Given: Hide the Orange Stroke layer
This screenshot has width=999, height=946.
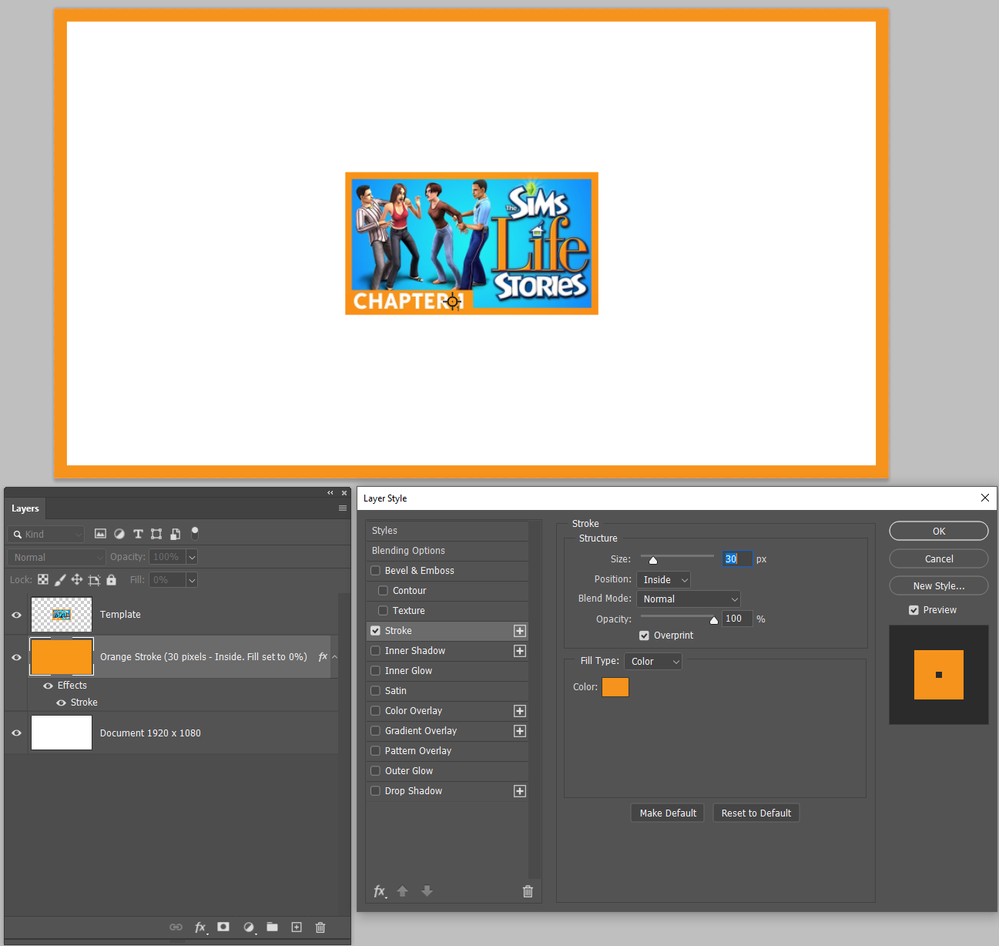Looking at the screenshot, I should tap(17, 657).
